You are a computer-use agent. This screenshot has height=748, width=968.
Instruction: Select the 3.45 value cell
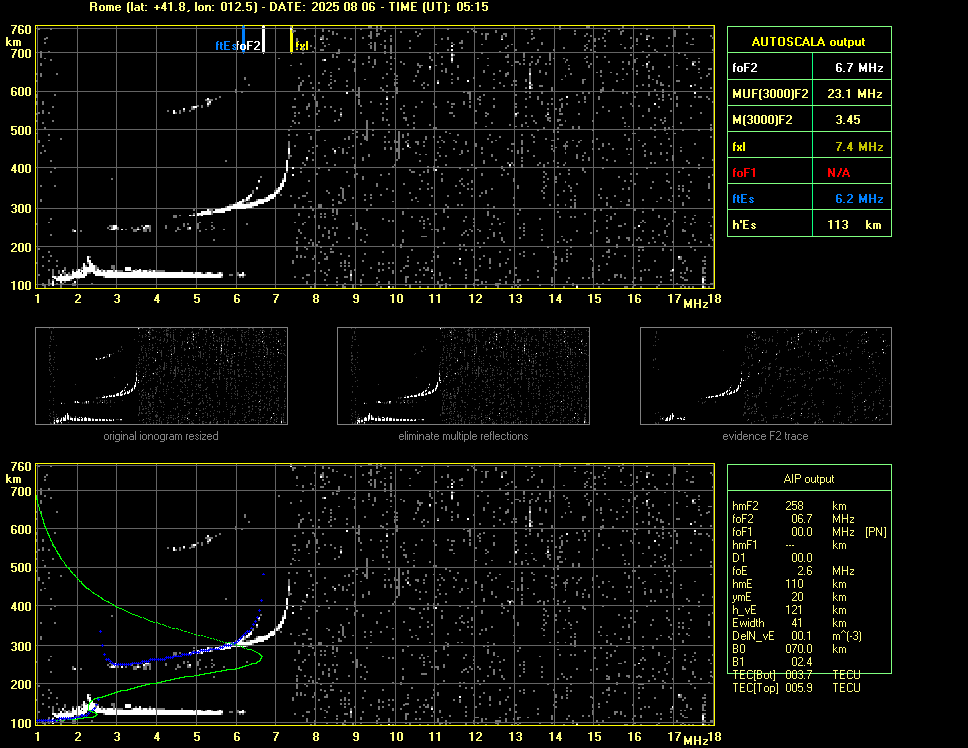pyautogui.click(x=848, y=120)
